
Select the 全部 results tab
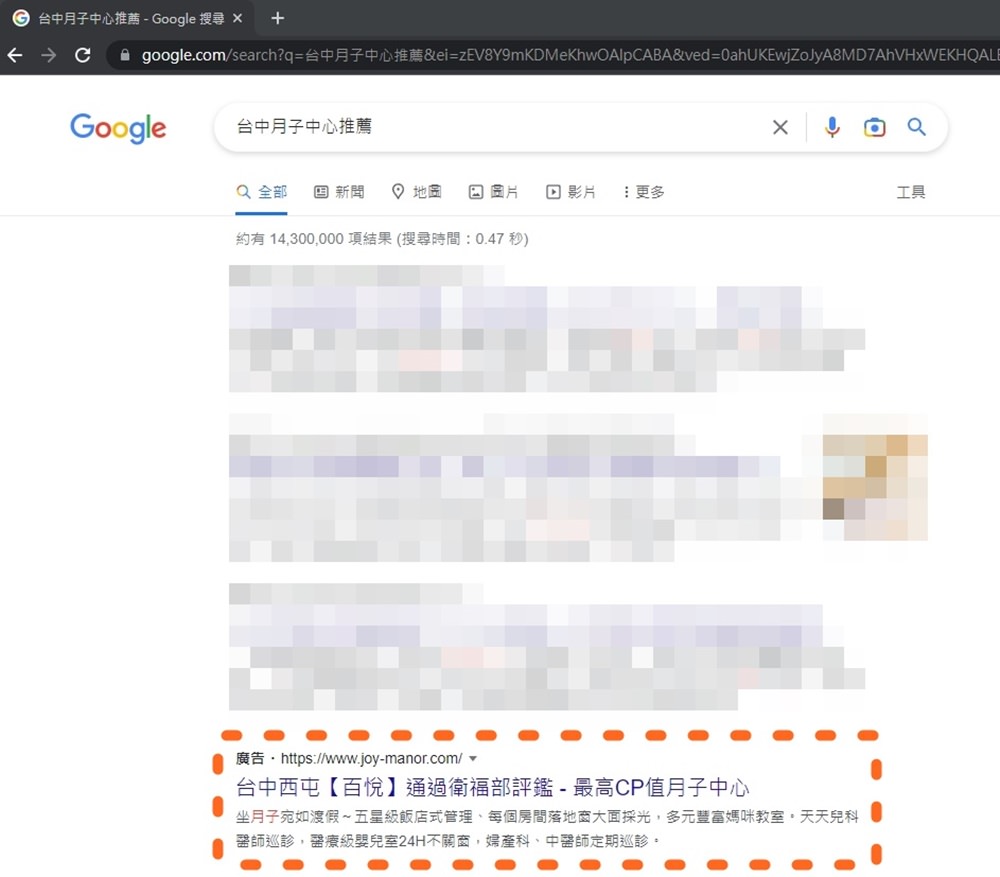pyautogui.click(x=261, y=192)
